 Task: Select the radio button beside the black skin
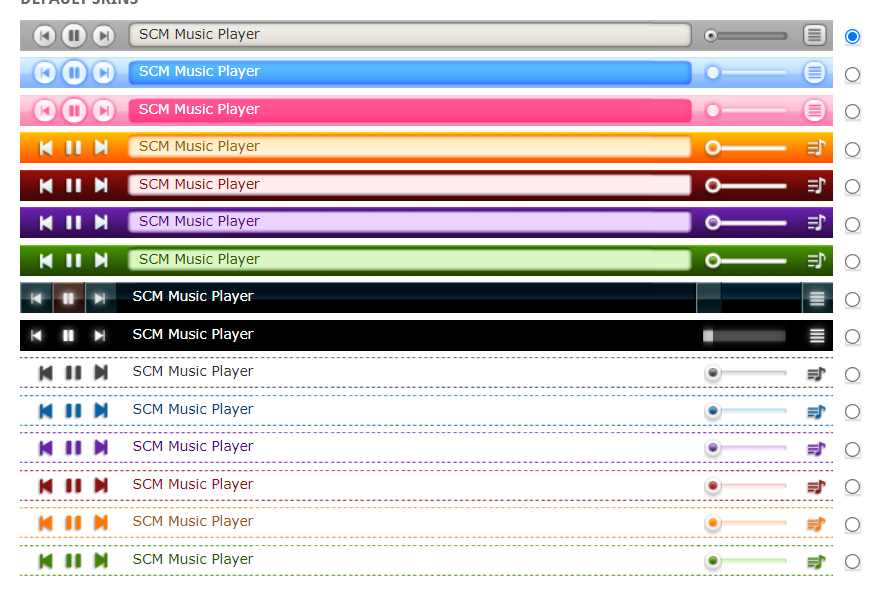click(x=852, y=336)
